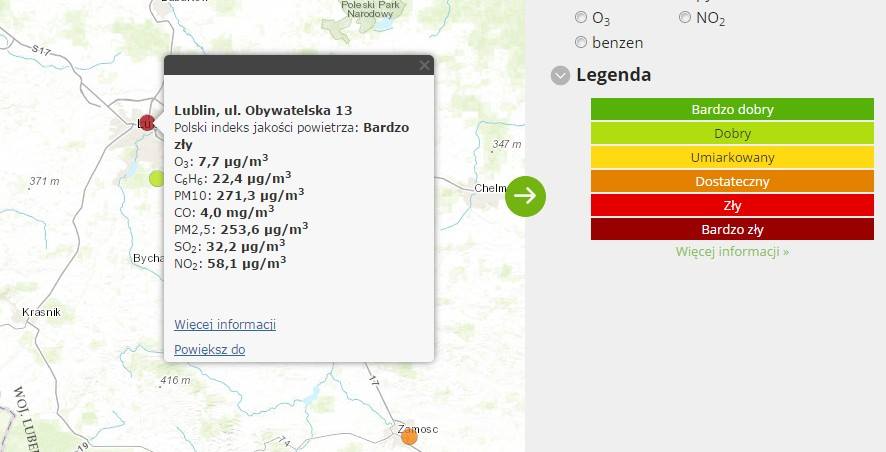Collapse the Legenda section
The width and height of the screenshot is (886, 452).
point(561,75)
